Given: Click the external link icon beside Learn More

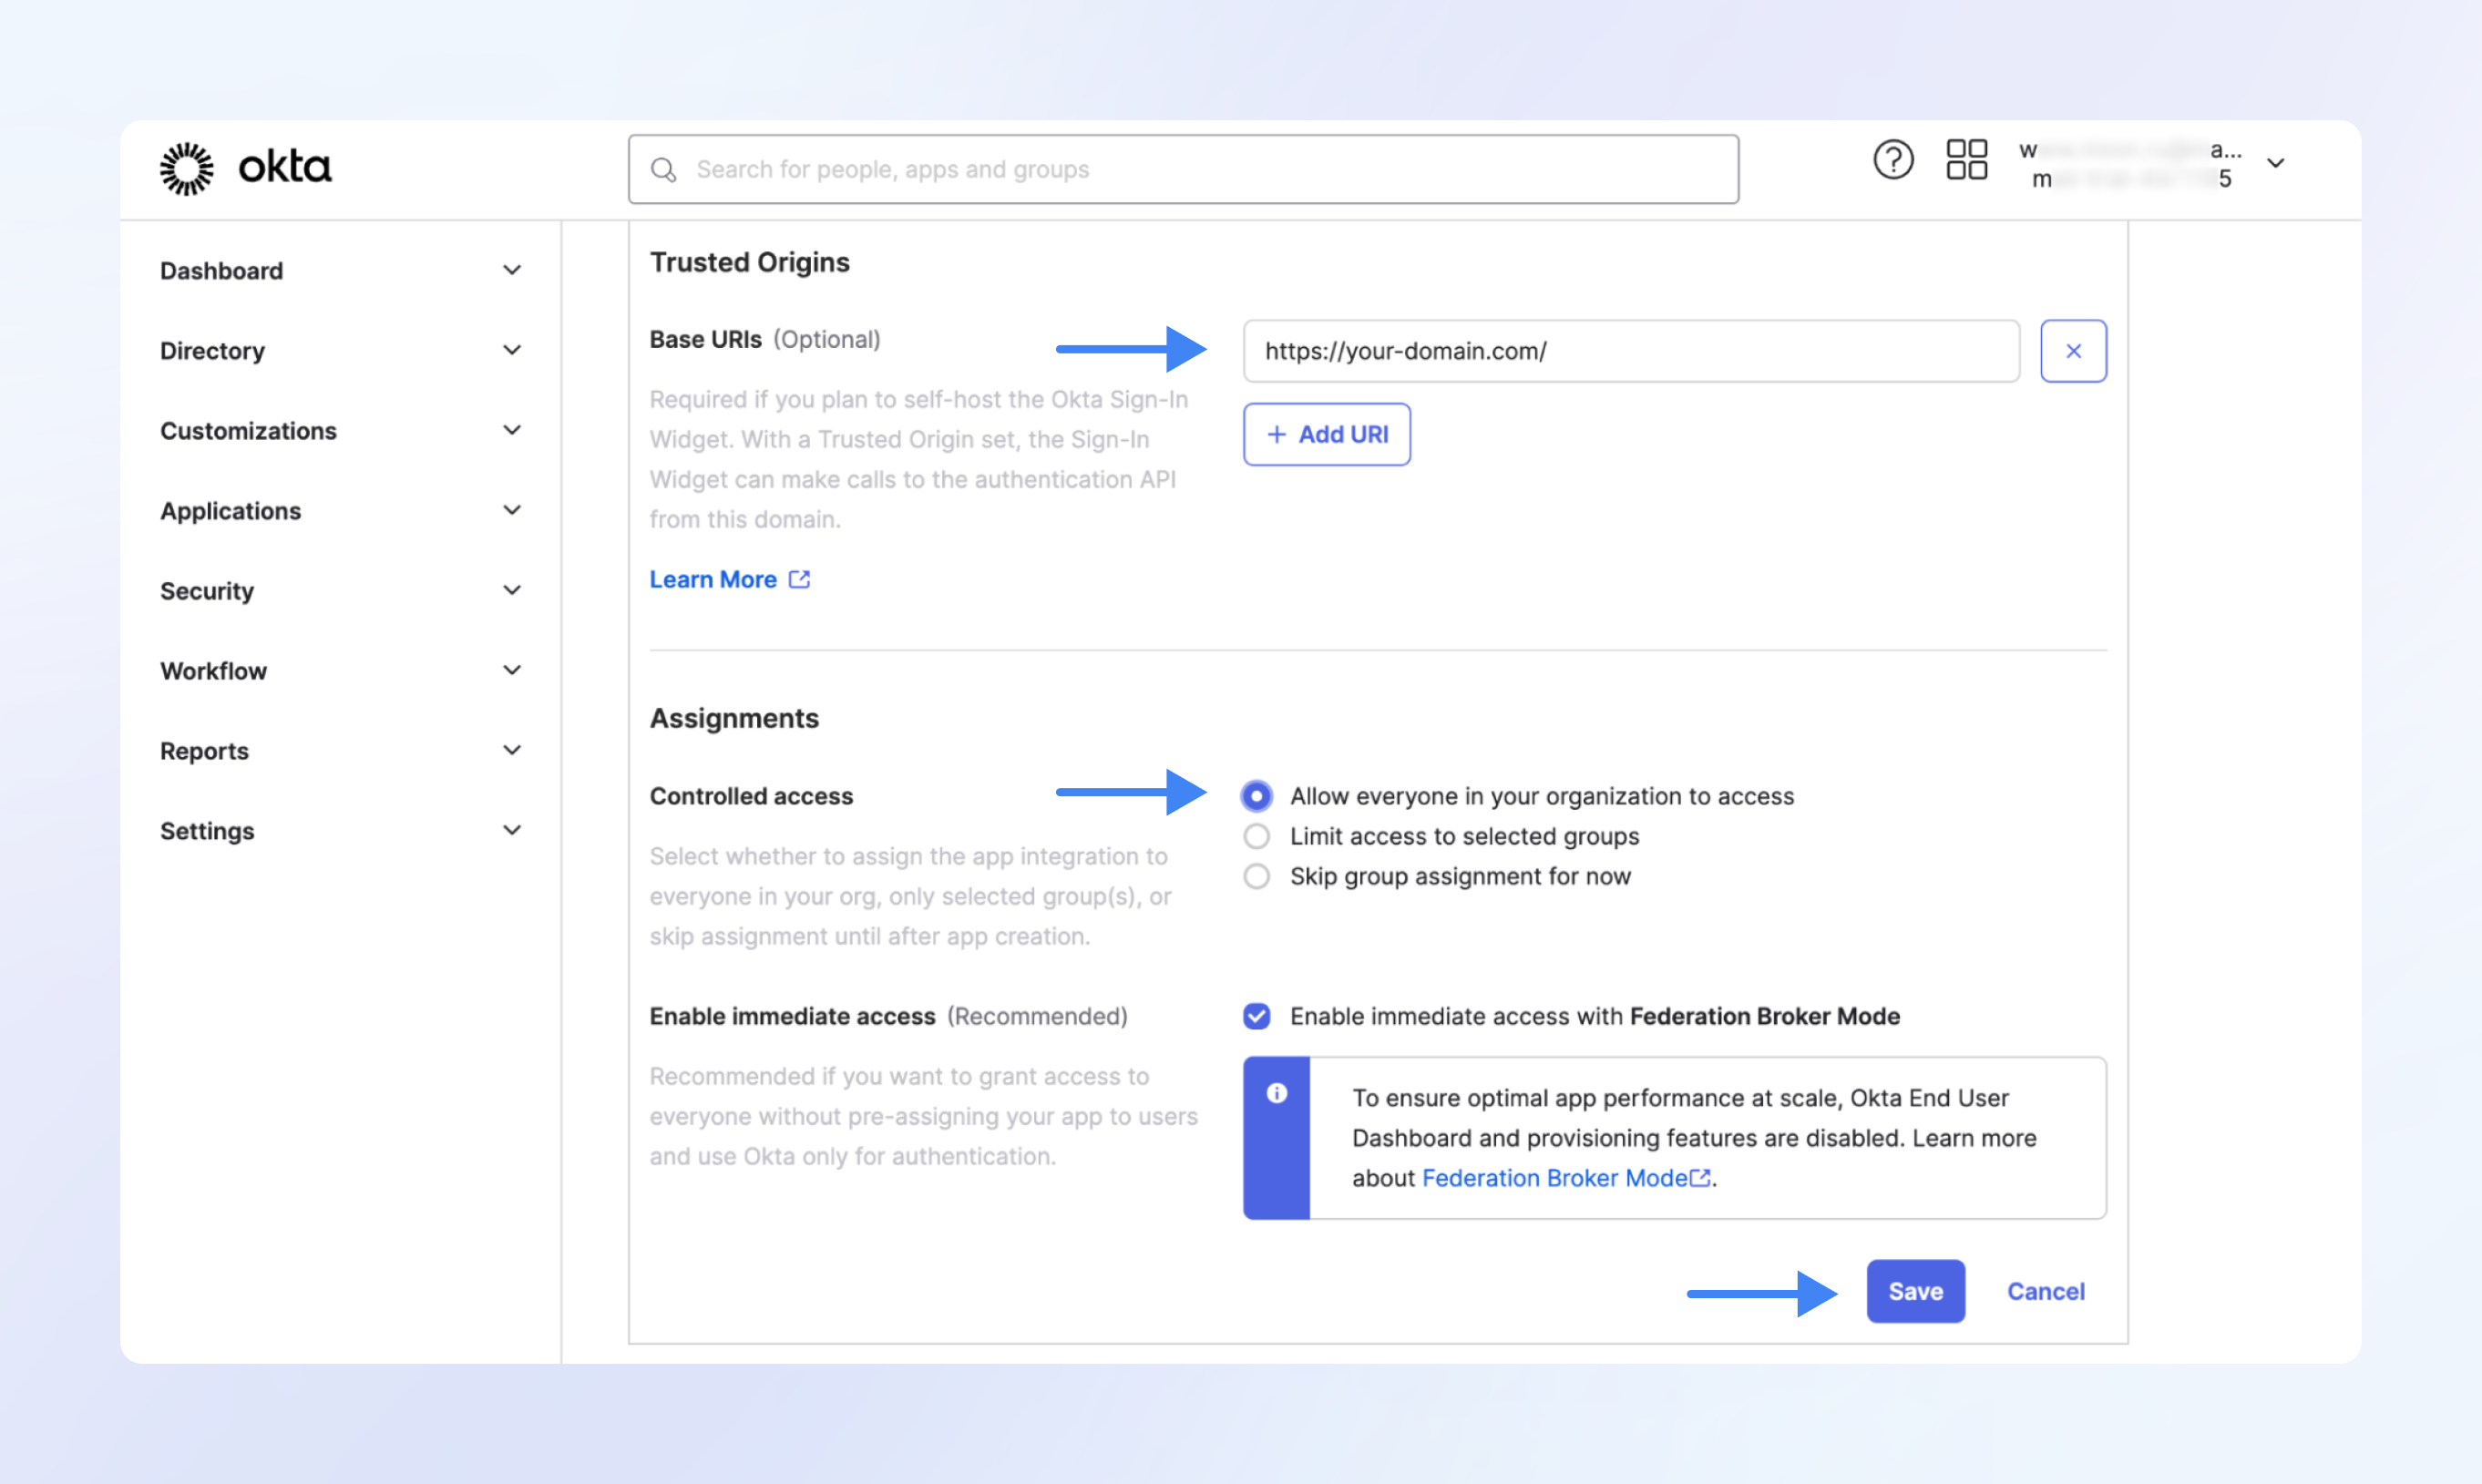Looking at the screenshot, I should 799,580.
